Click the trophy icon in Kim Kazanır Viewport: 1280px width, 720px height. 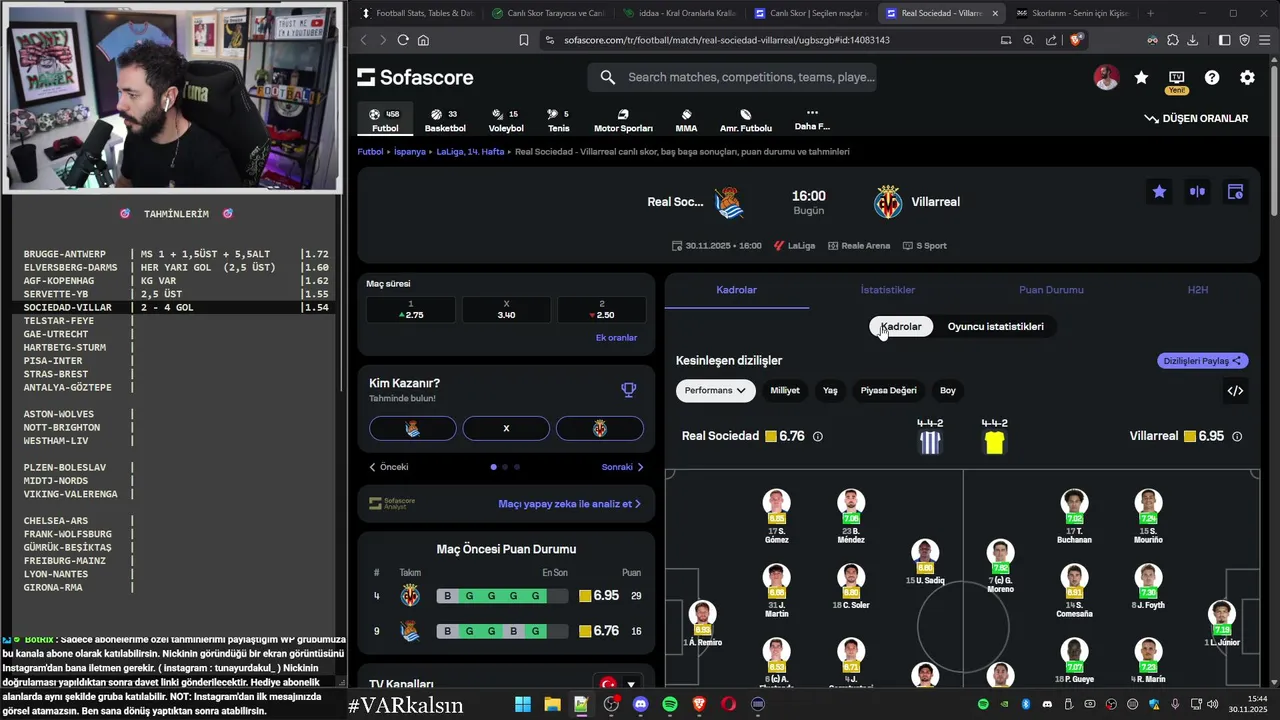(x=628, y=390)
